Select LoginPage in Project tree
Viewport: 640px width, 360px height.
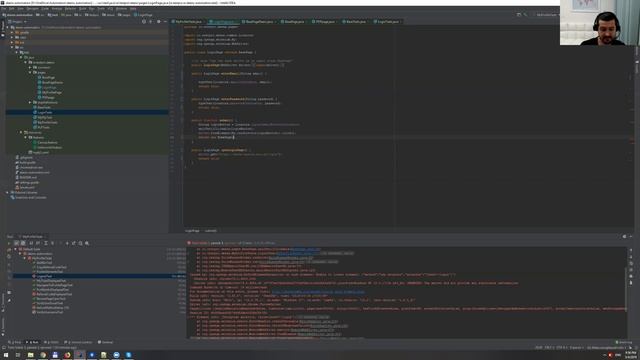49,87
